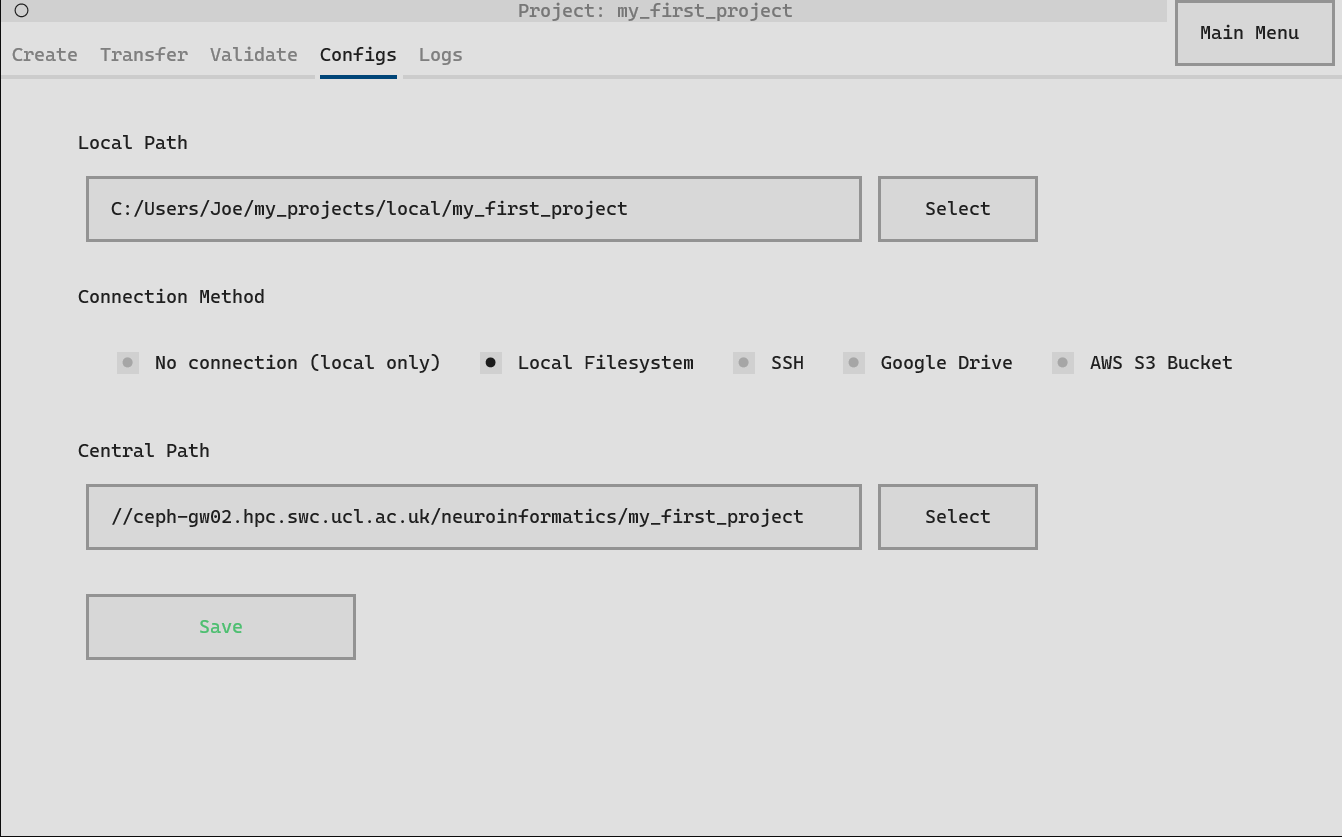1342x837 pixels.
Task: Focus the Central Path text field
Action: [473, 517]
